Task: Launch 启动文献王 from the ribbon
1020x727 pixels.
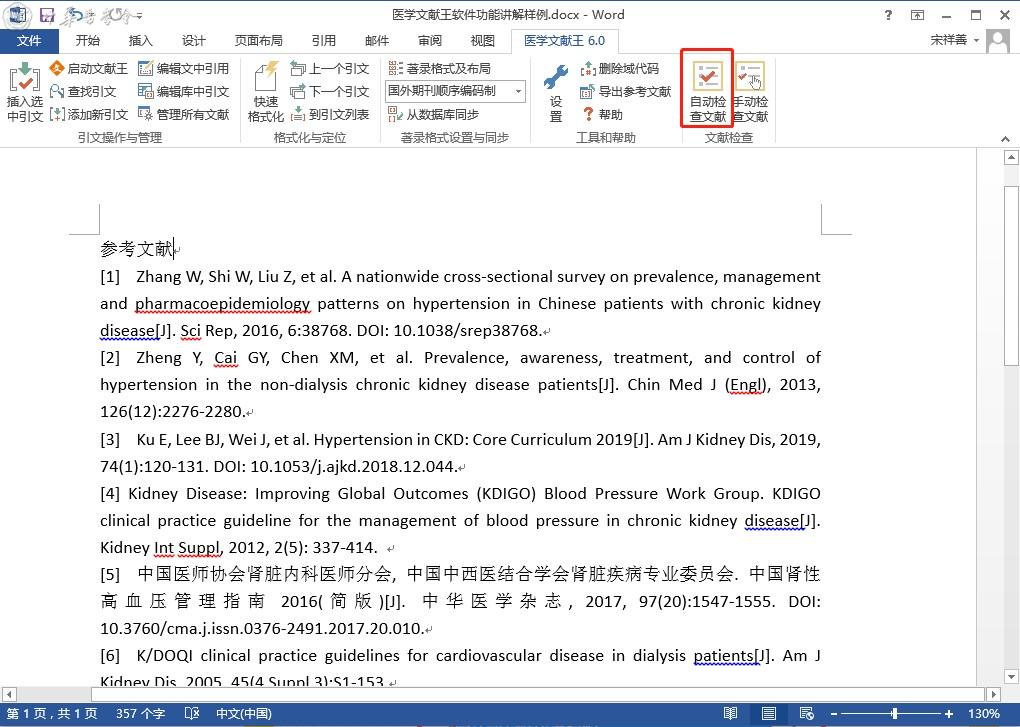Action: point(88,69)
